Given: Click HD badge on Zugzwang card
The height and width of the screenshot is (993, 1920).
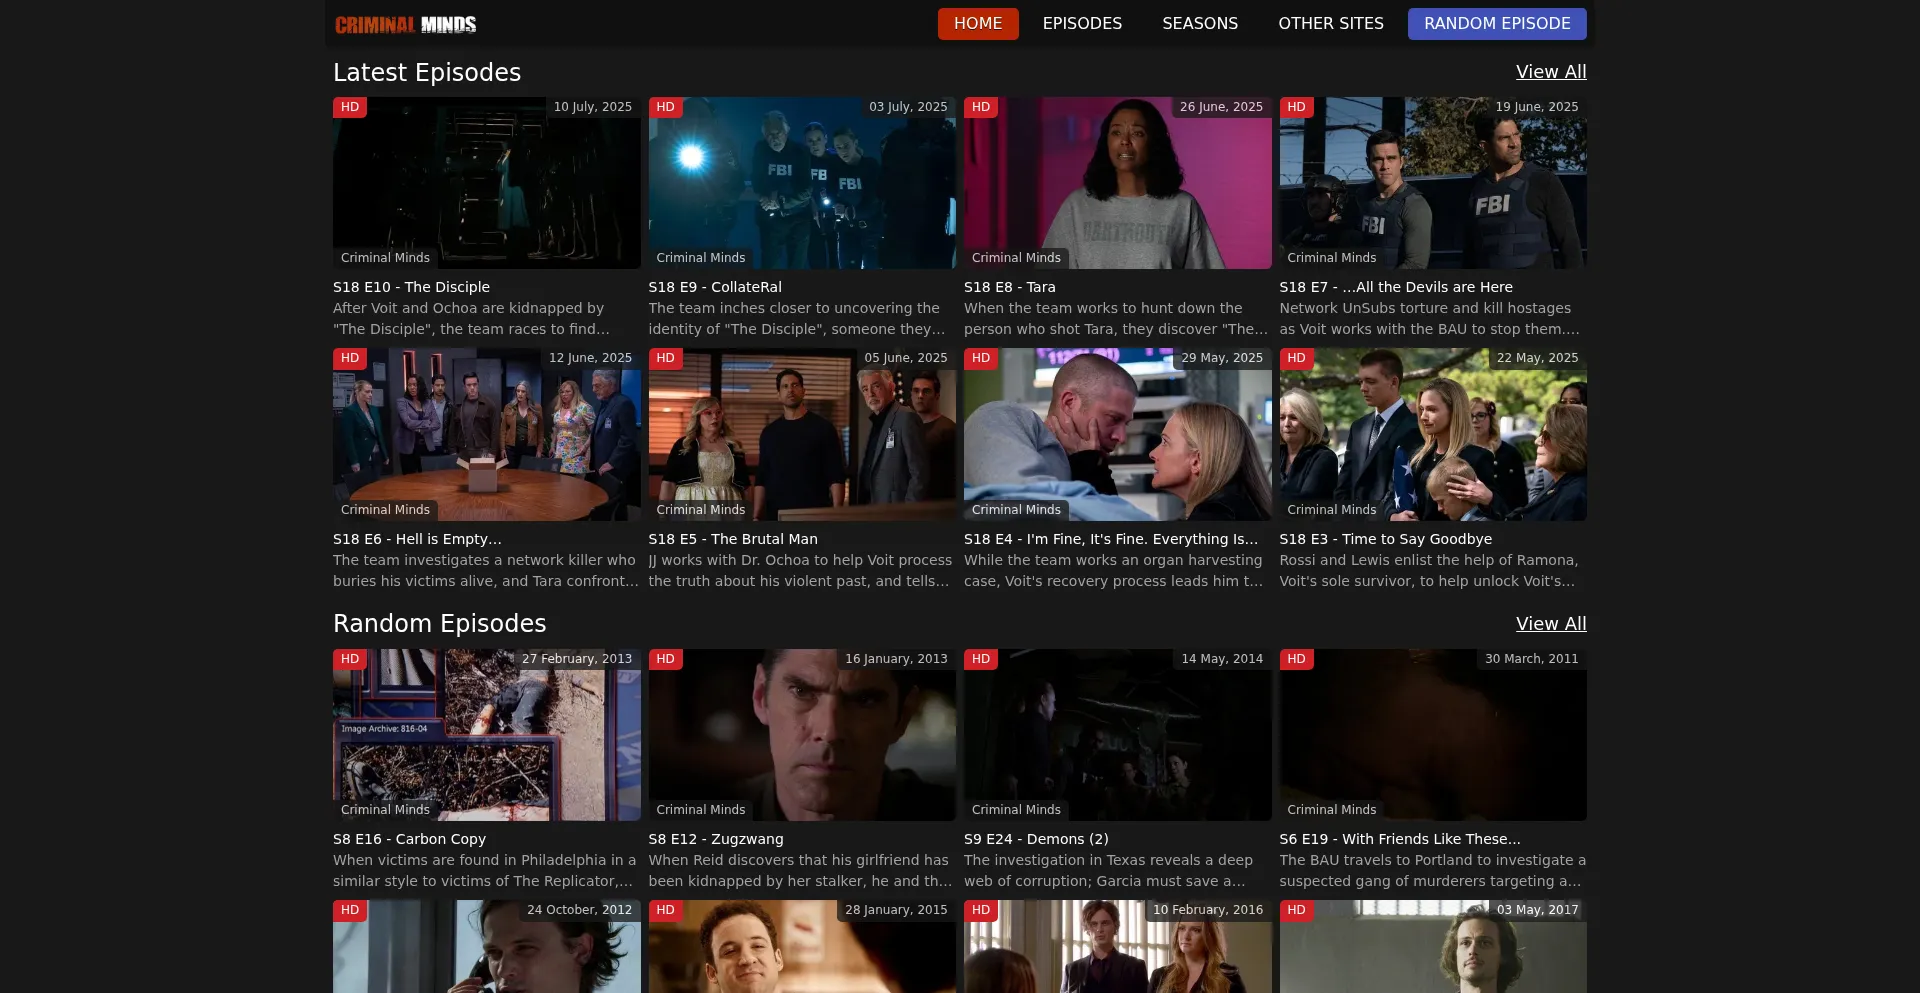Looking at the screenshot, I should tap(666, 659).
